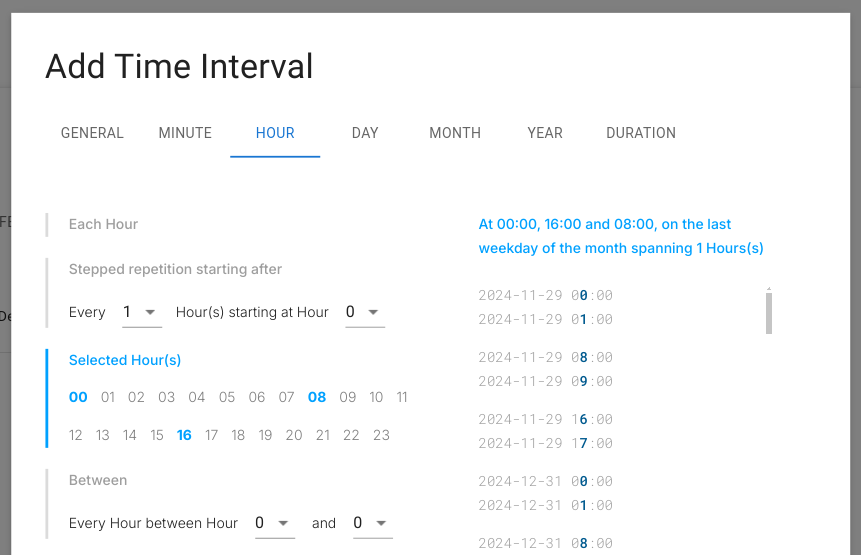Expand the dropdown after 'and'
Screen dimensions: 861x555
pos(372,523)
